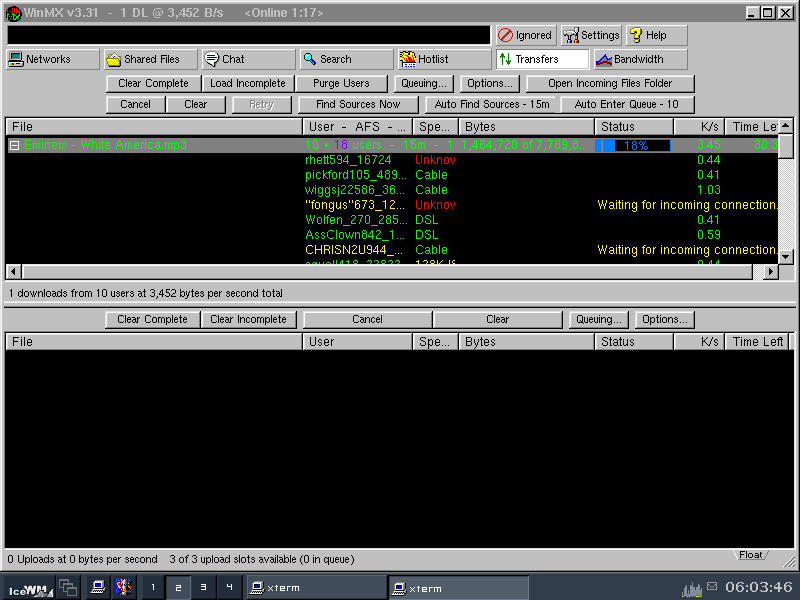The image size is (800, 600).
Task: Click the Chat speech bubble icon
Action: pyautogui.click(x=212, y=59)
